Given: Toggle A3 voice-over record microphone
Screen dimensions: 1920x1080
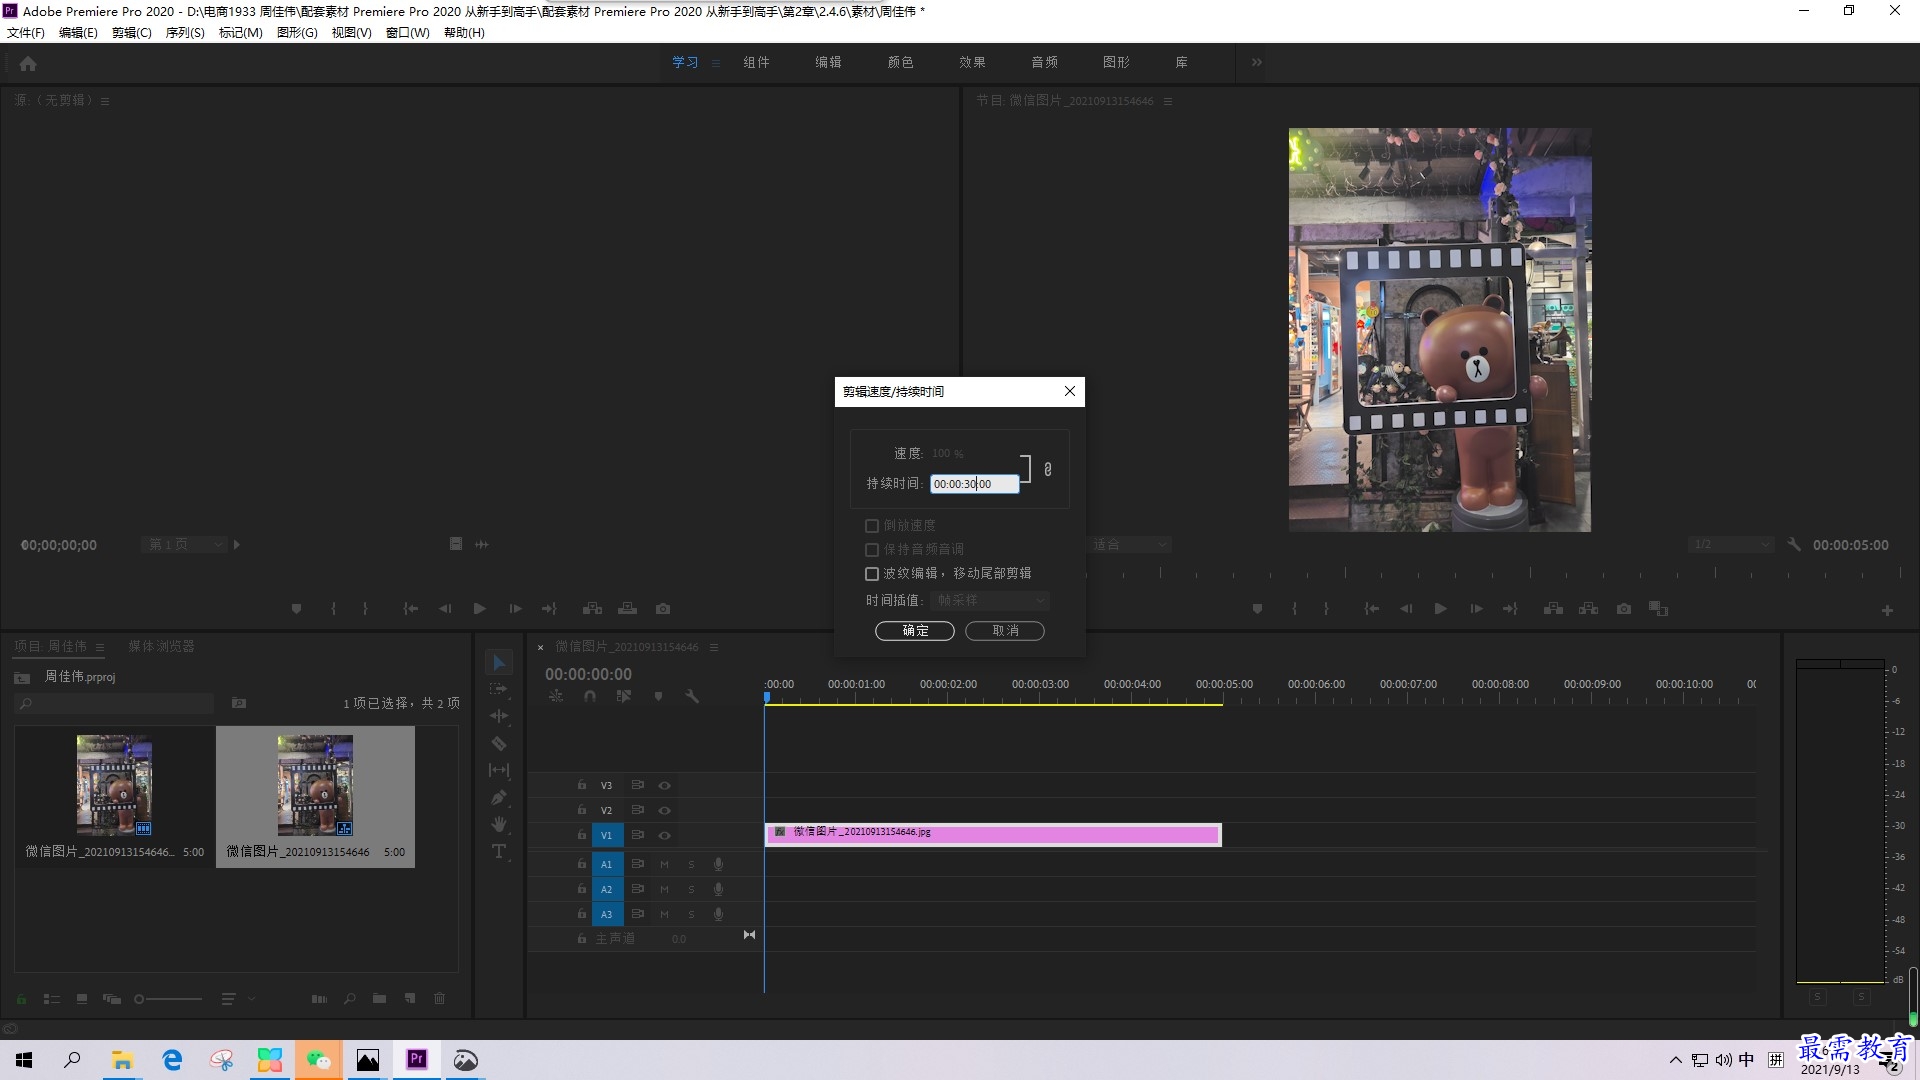Looking at the screenshot, I should coord(718,914).
